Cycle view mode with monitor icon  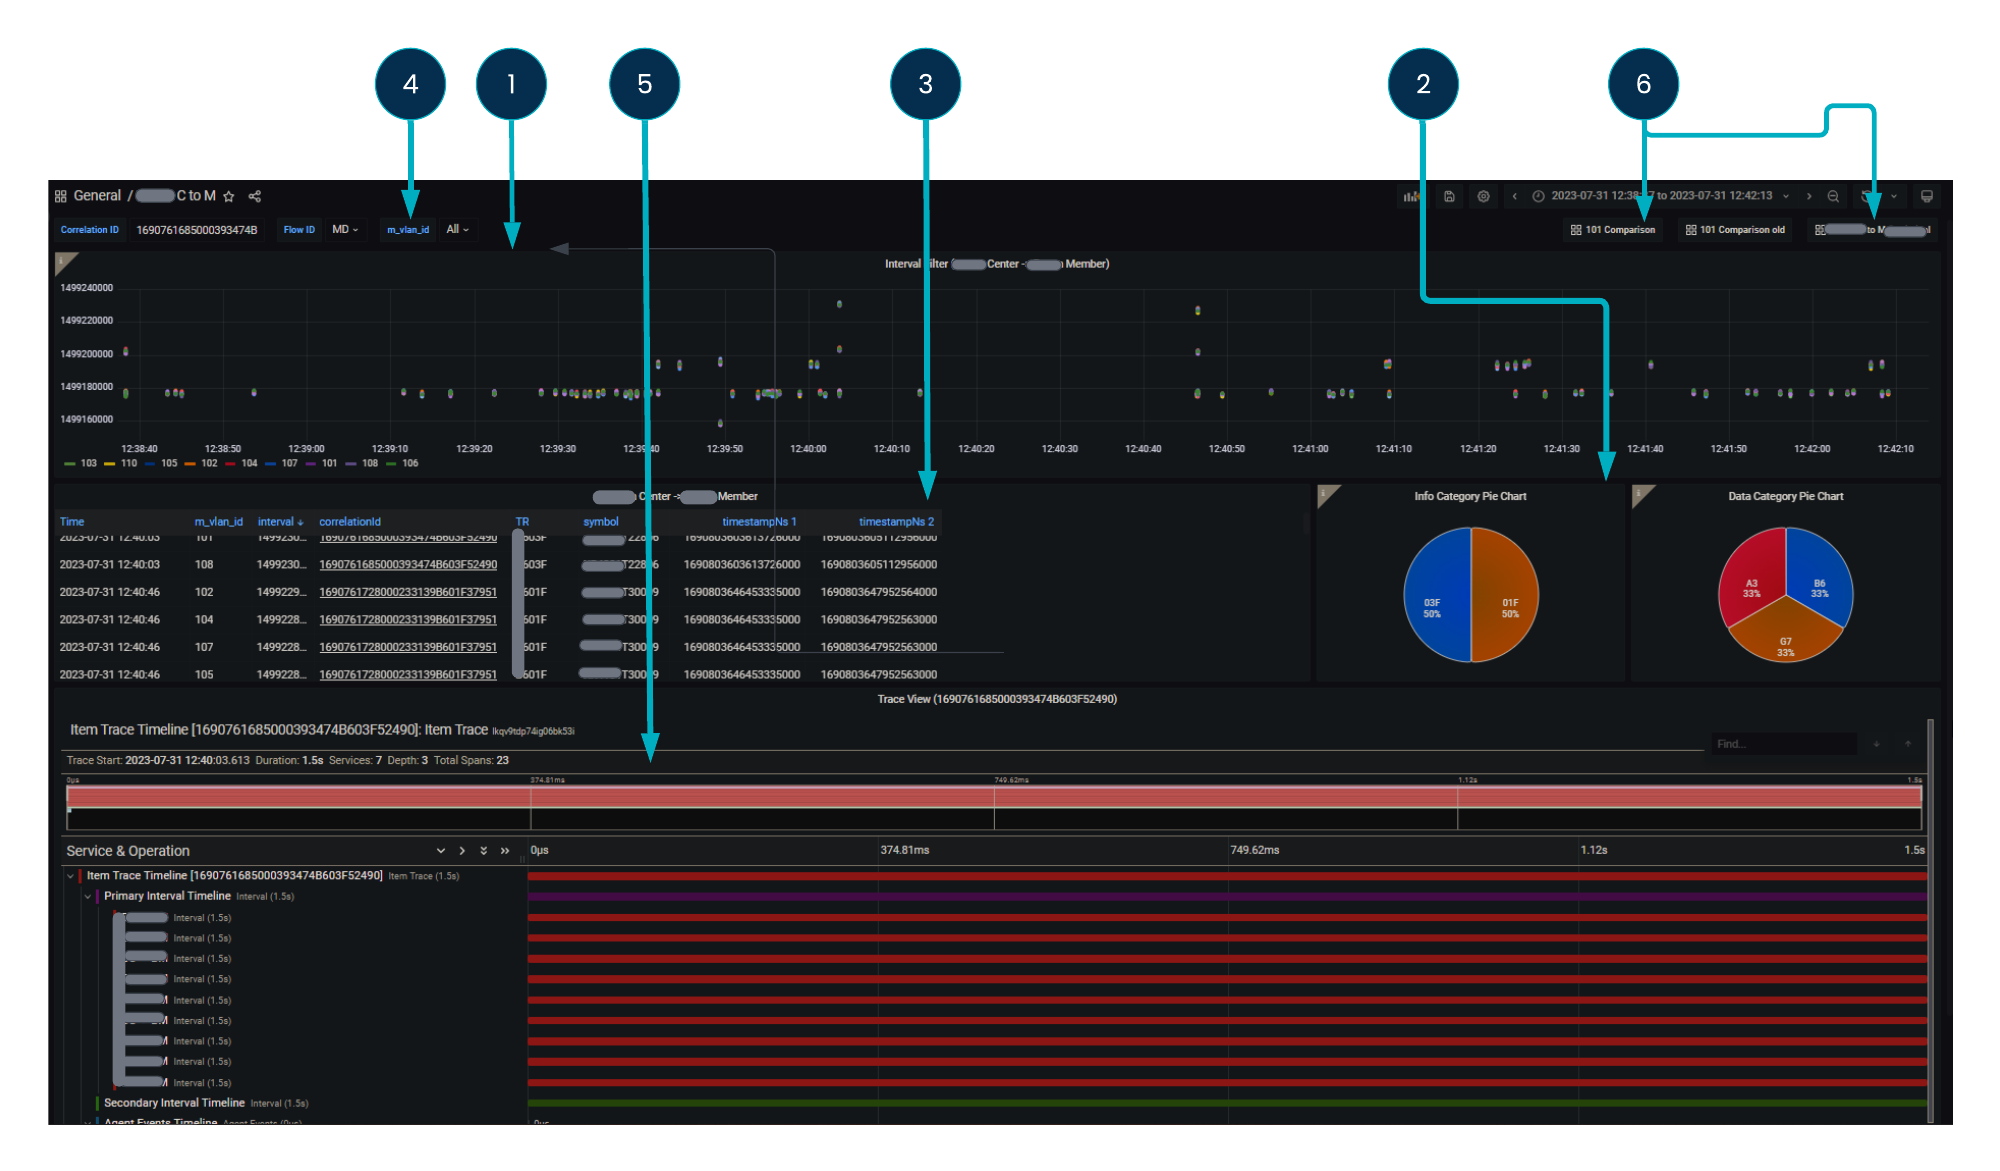(x=1927, y=196)
